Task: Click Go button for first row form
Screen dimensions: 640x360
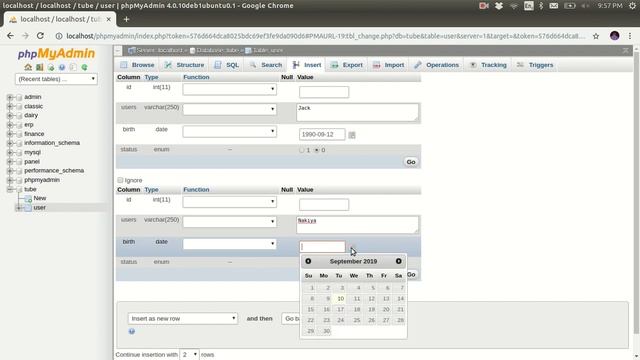Action: click(x=411, y=162)
